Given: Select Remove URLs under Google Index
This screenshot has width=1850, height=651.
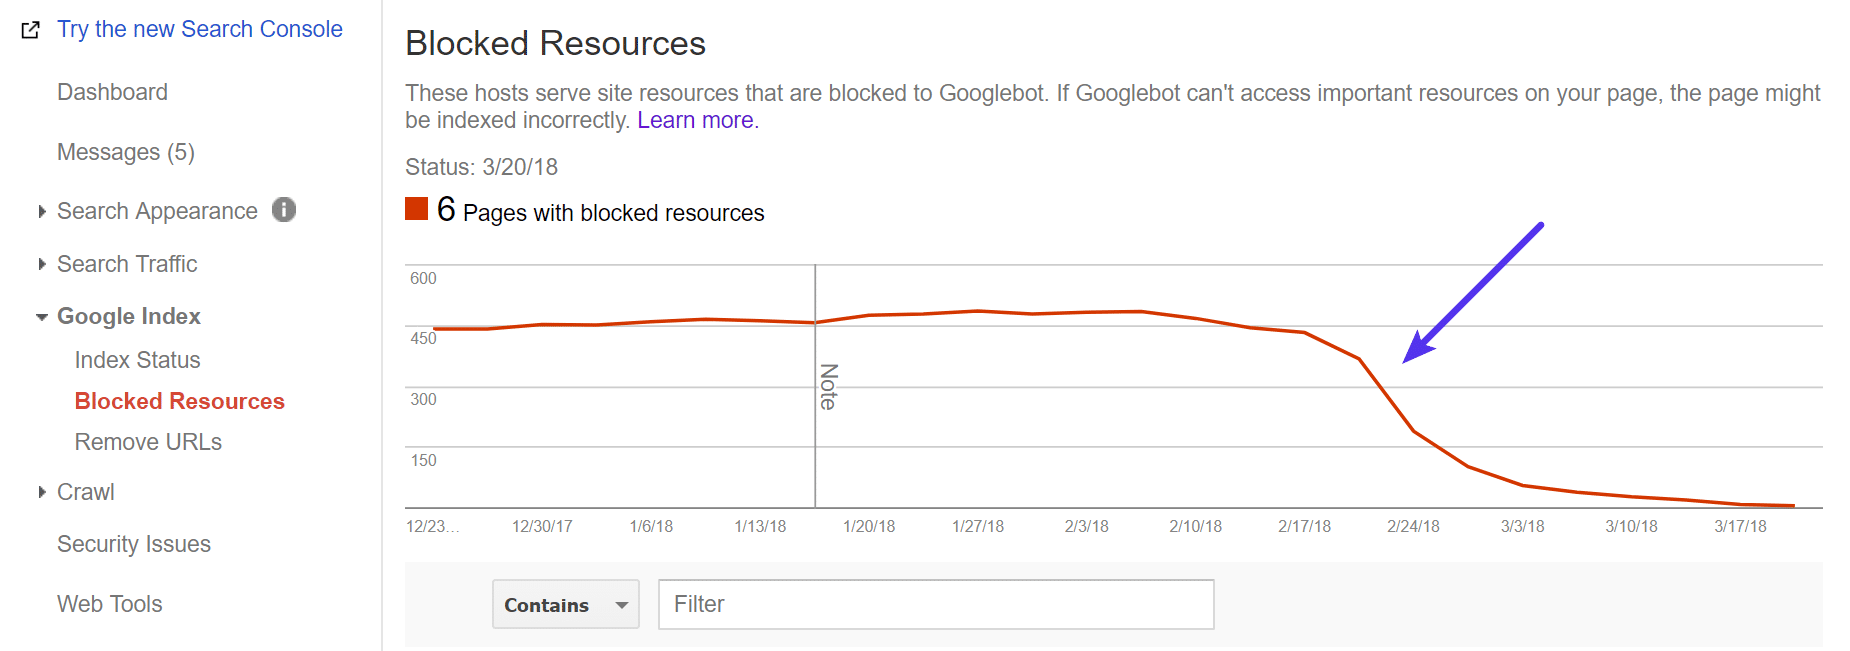Looking at the screenshot, I should point(147,441).
